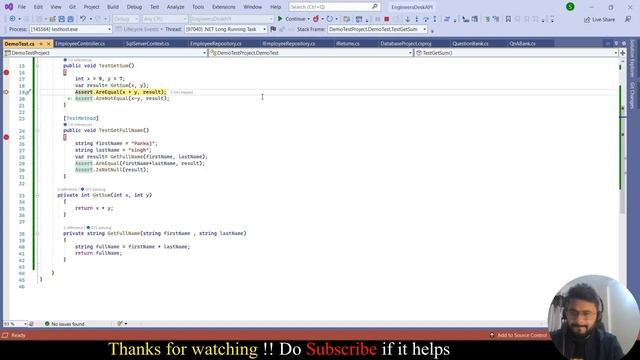Switch to the DatabaseProject.csproj tab
640x360 pixels.
[406, 44]
